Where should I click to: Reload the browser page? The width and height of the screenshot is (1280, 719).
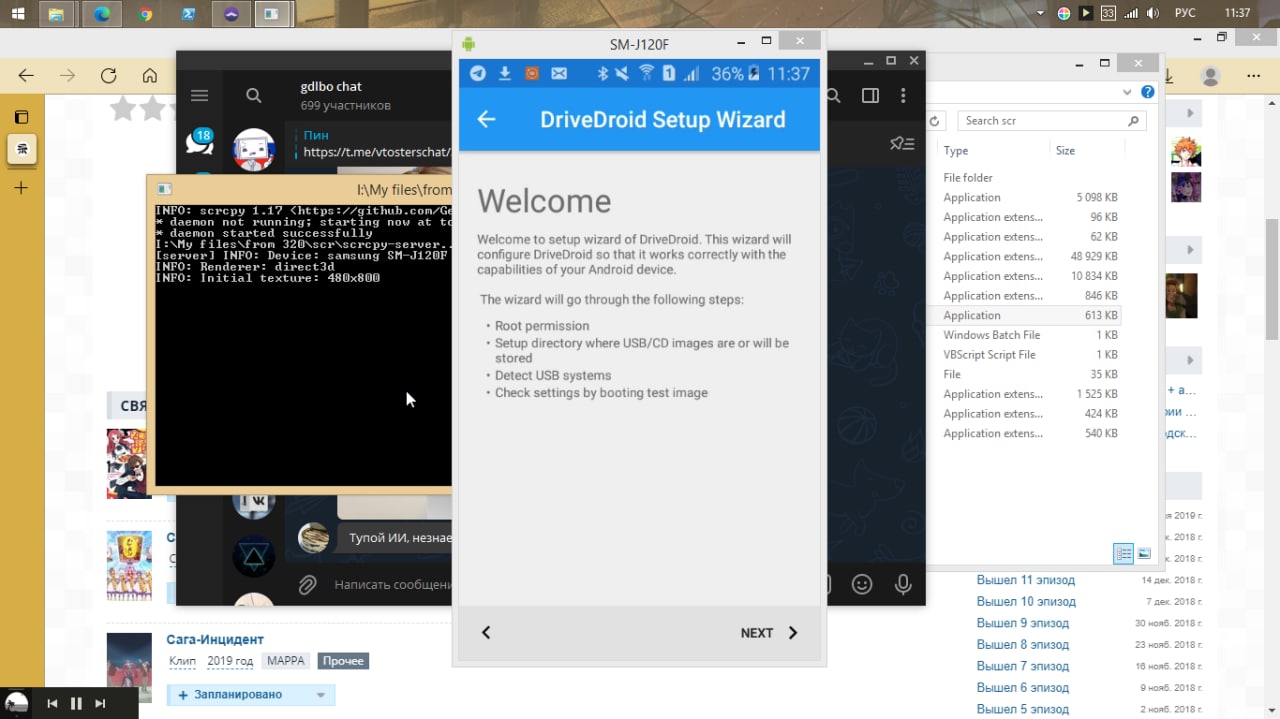[108, 76]
